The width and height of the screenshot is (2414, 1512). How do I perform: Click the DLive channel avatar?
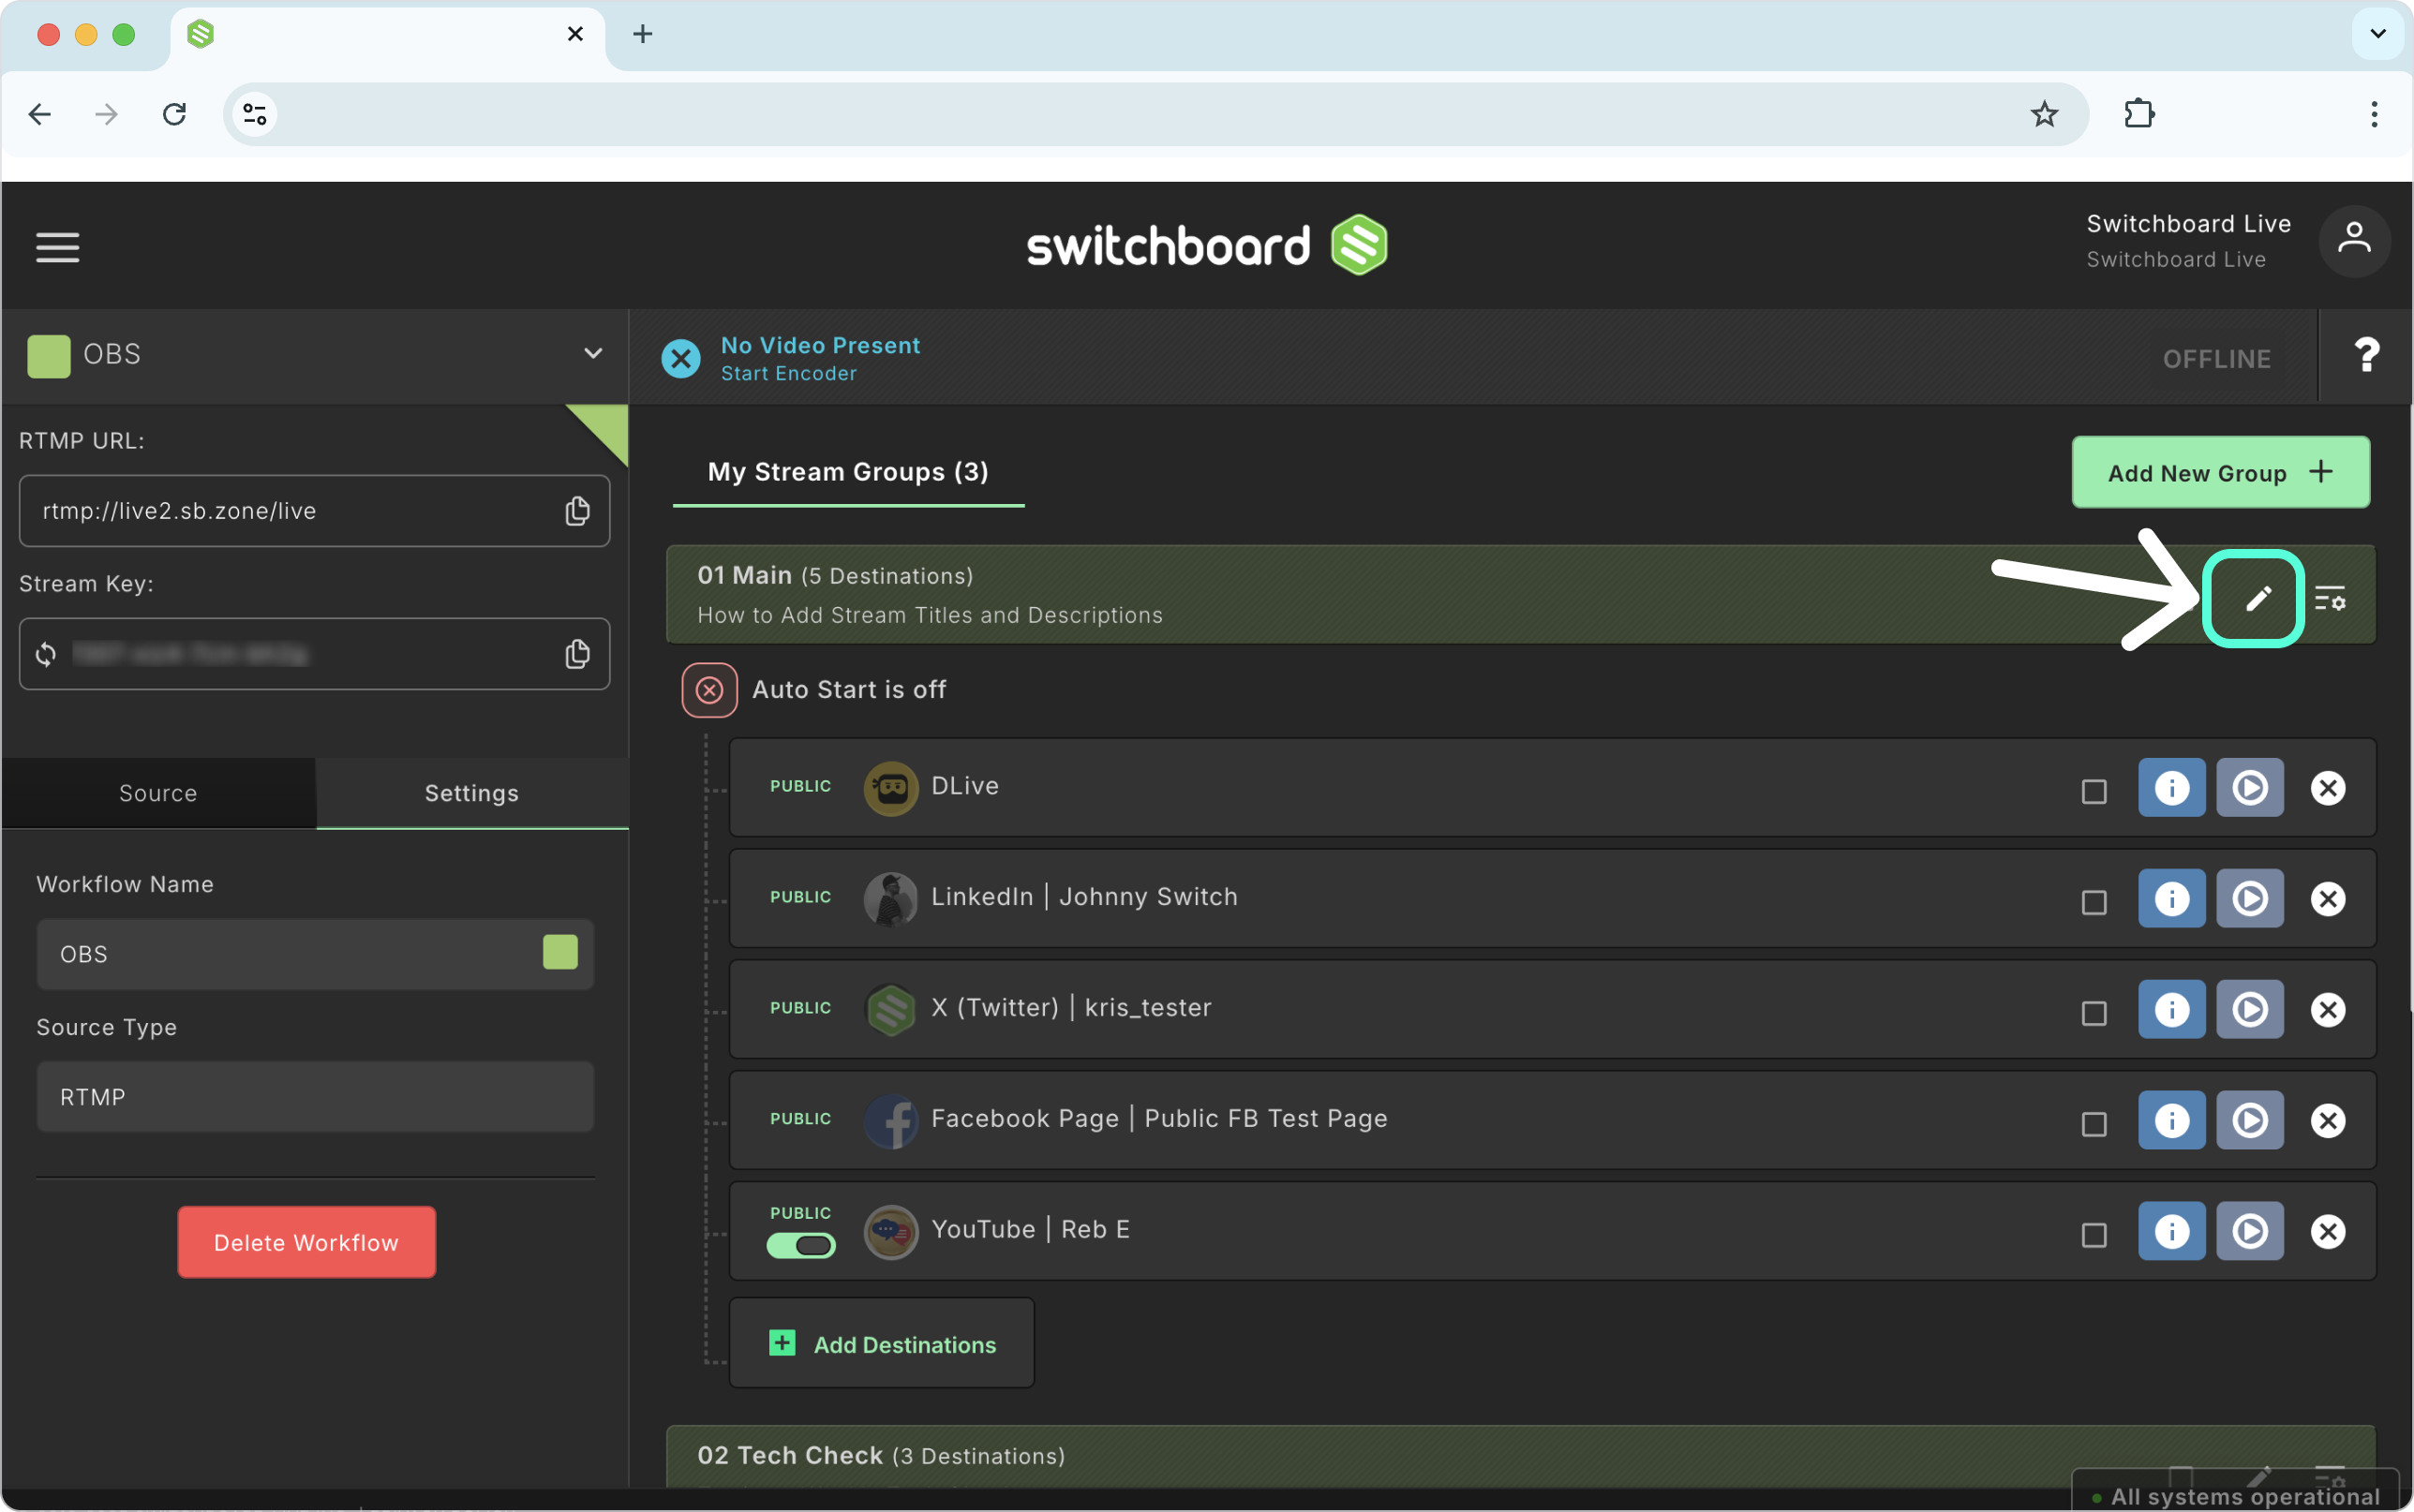pos(890,788)
